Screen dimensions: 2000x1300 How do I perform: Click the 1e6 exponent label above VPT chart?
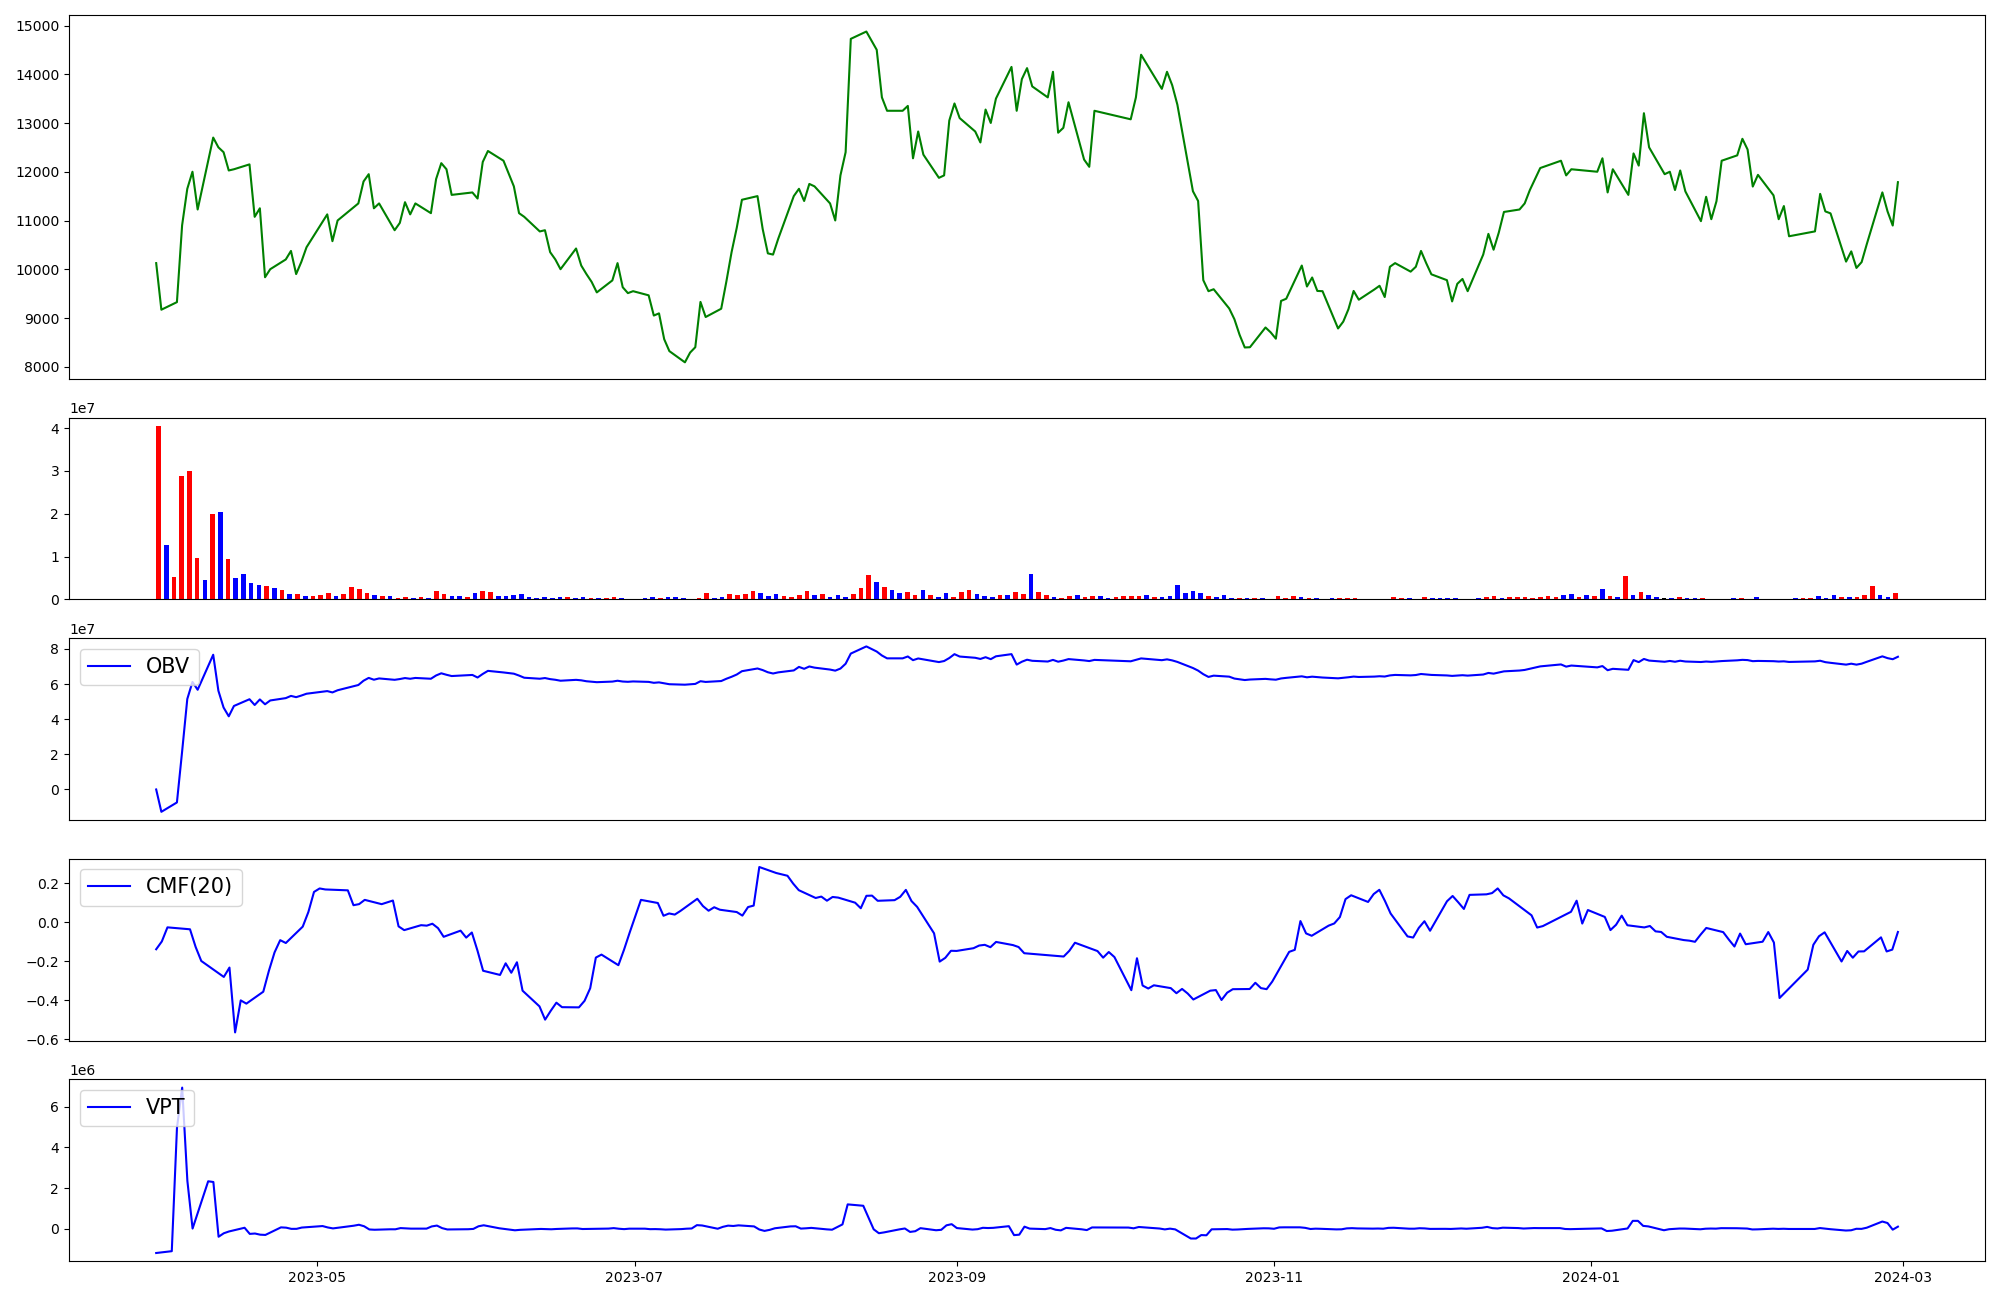tap(82, 1070)
